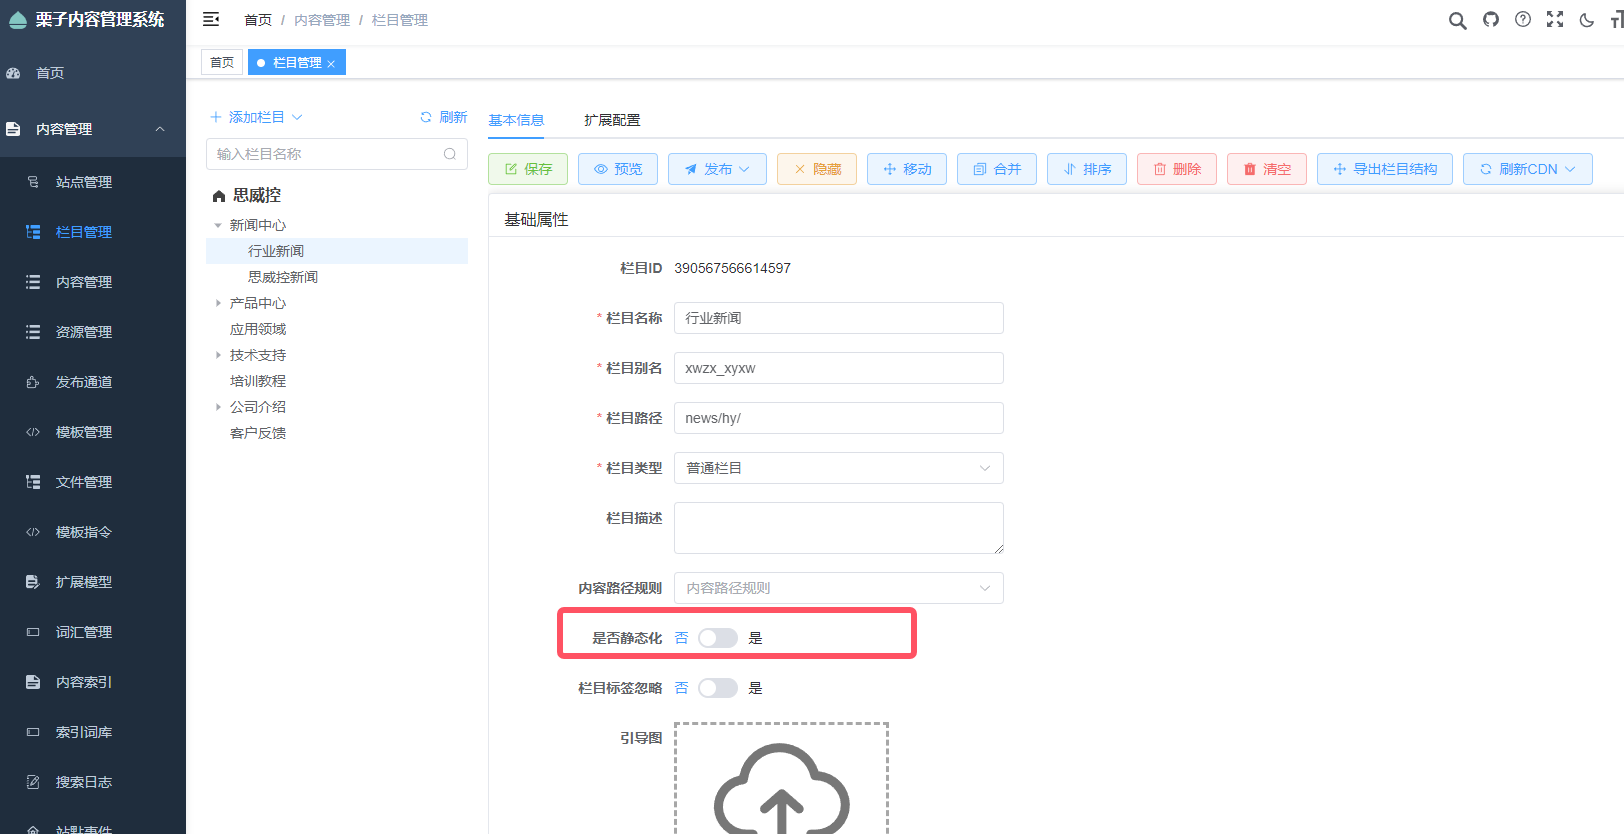Switch to the 扩展配置 tab
This screenshot has width=1624, height=834.
pos(612,120)
